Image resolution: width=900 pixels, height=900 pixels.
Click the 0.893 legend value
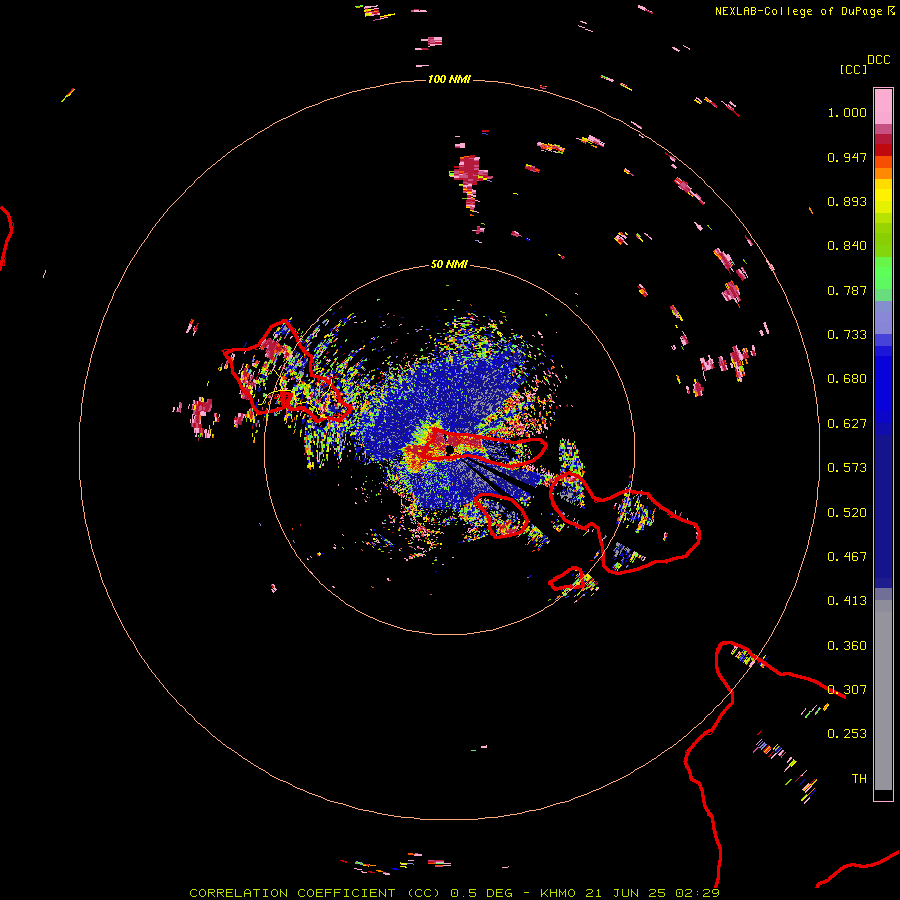[x=847, y=201]
